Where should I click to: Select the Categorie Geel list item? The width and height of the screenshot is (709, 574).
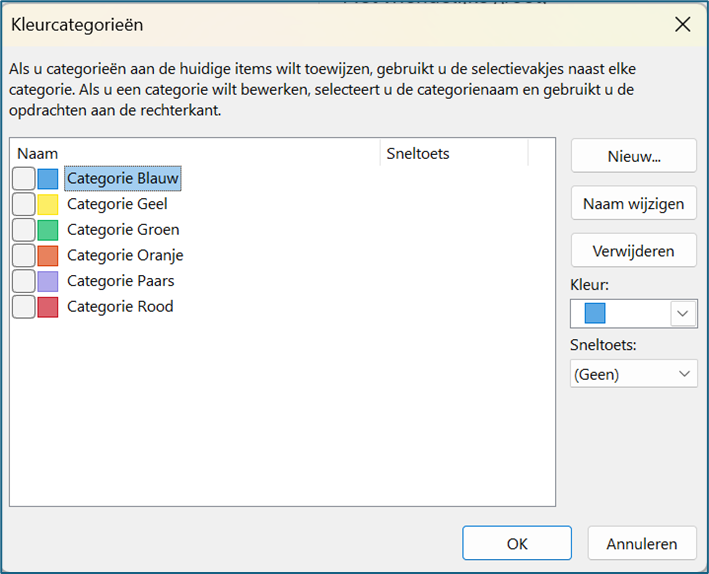coord(117,204)
